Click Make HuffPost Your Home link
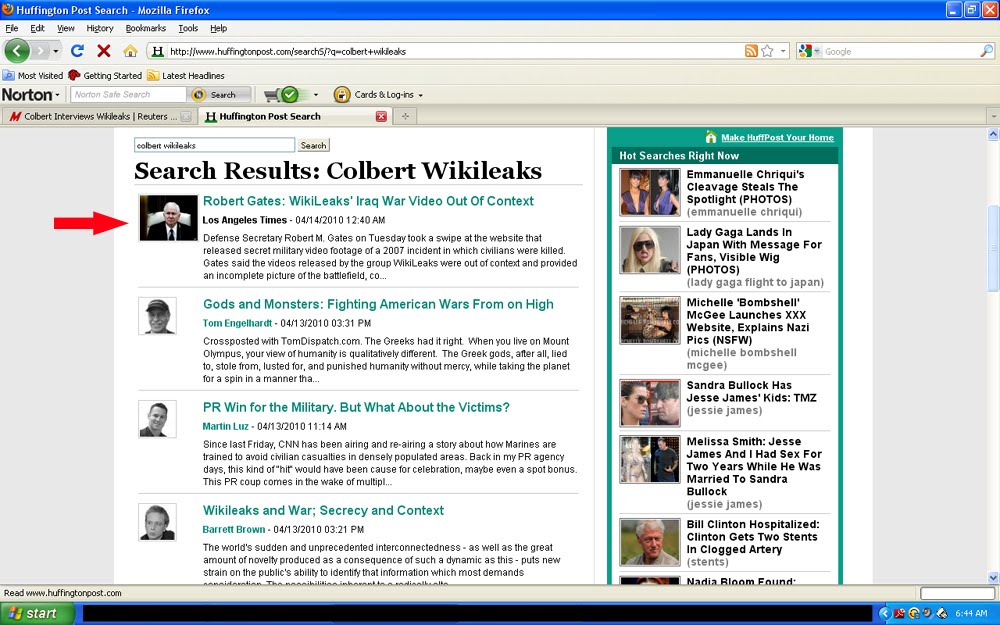 click(777, 137)
